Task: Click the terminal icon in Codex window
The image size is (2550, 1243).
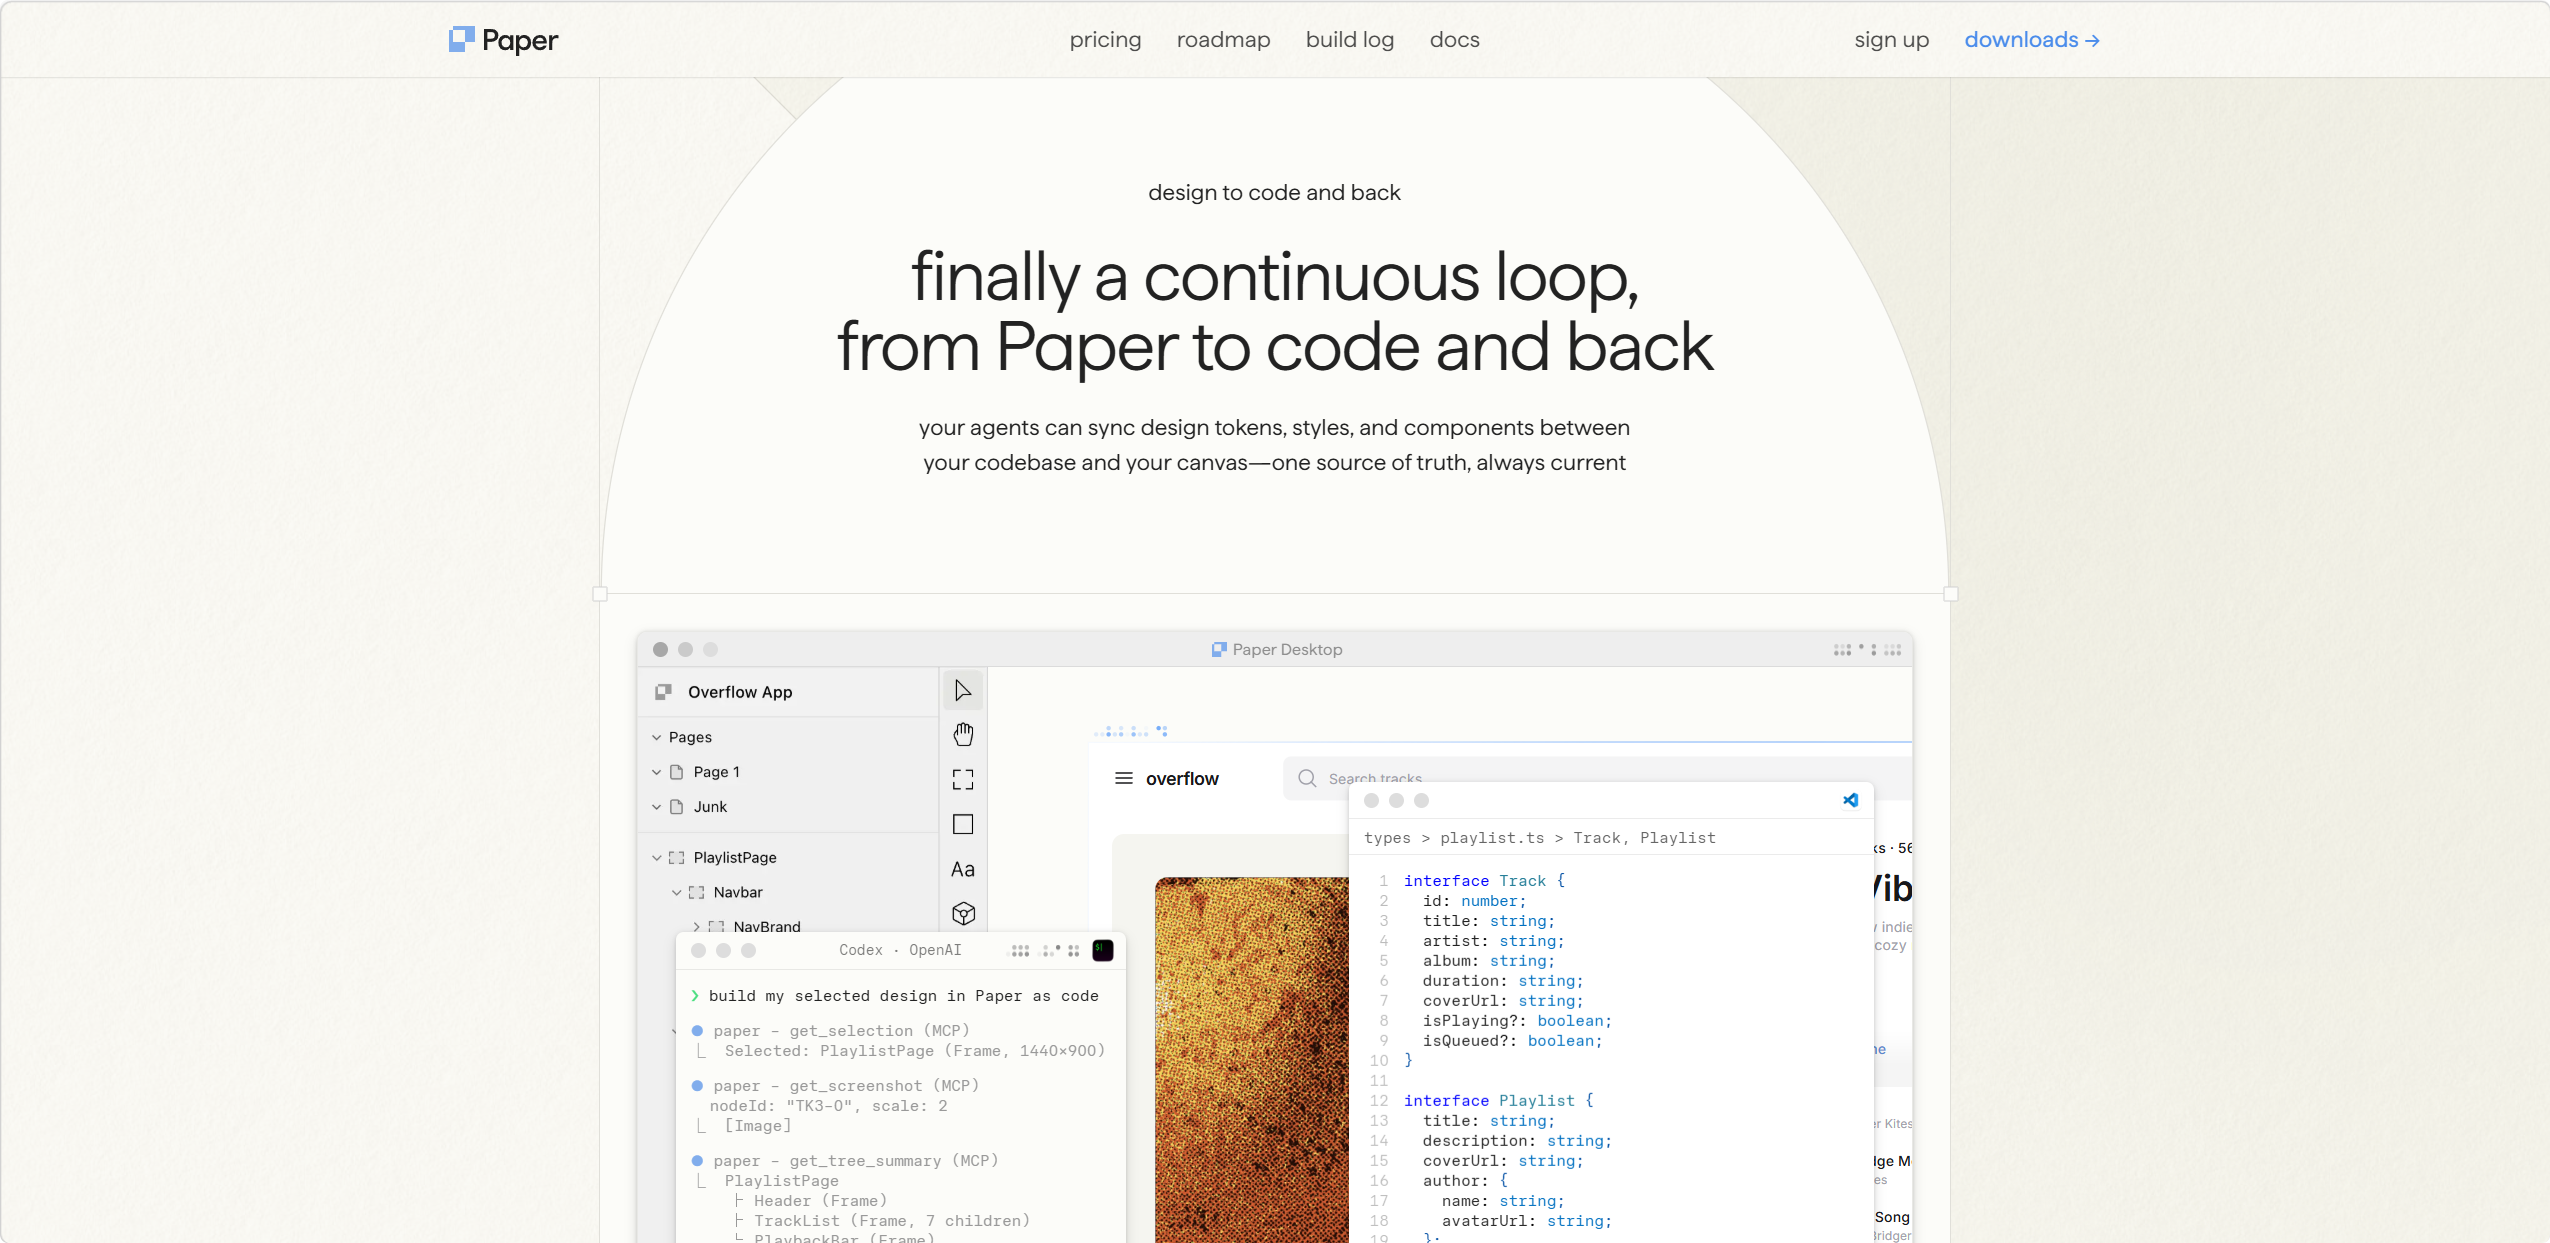Action: 1103,950
